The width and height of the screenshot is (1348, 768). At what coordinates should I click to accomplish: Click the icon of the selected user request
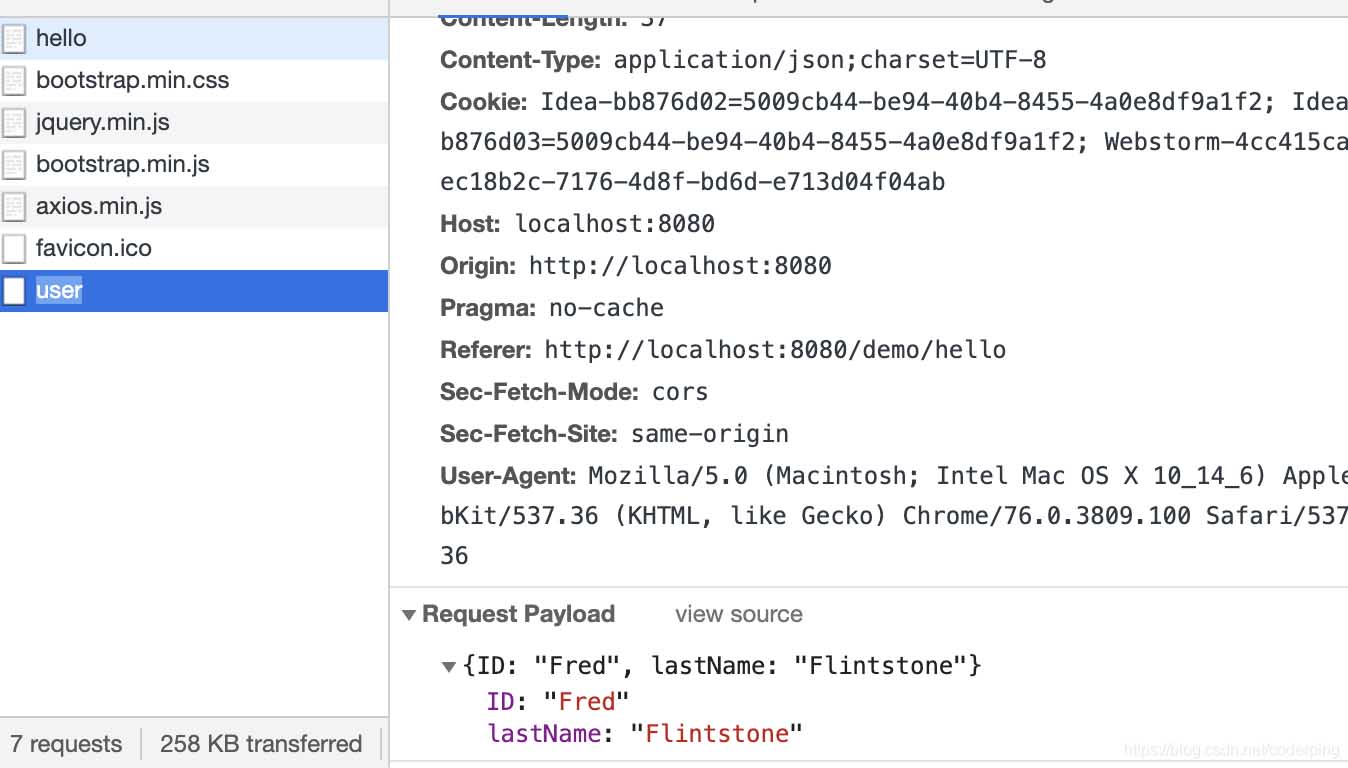coord(14,291)
